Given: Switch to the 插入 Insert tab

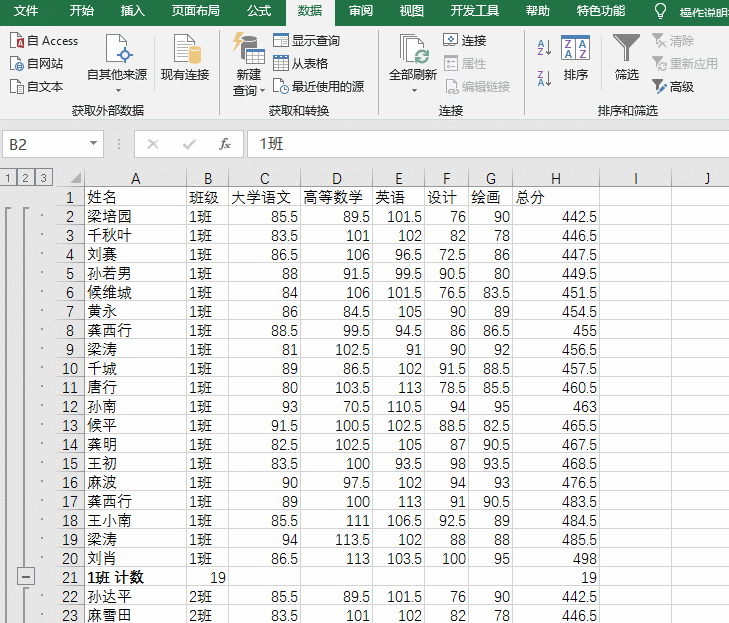Looking at the screenshot, I should tap(133, 11).
